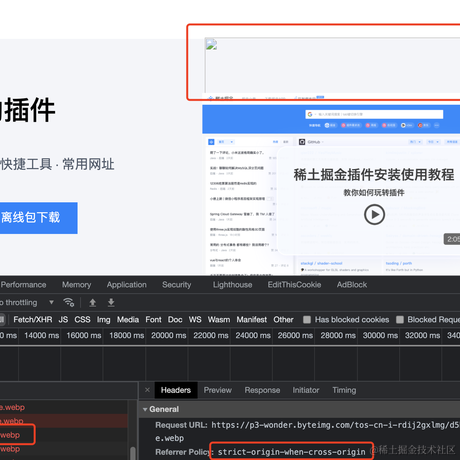
Task: Click the request list scrollbar thumb
Action: click(133, 453)
